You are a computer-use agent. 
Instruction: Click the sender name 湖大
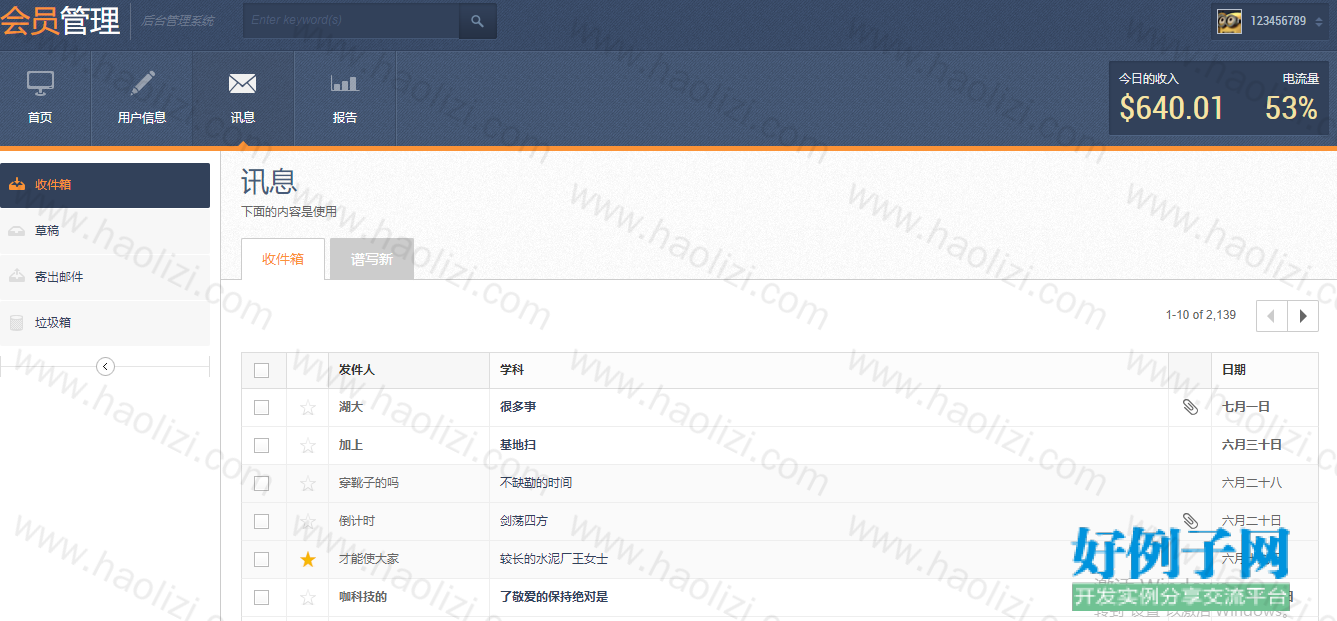pyautogui.click(x=351, y=407)
